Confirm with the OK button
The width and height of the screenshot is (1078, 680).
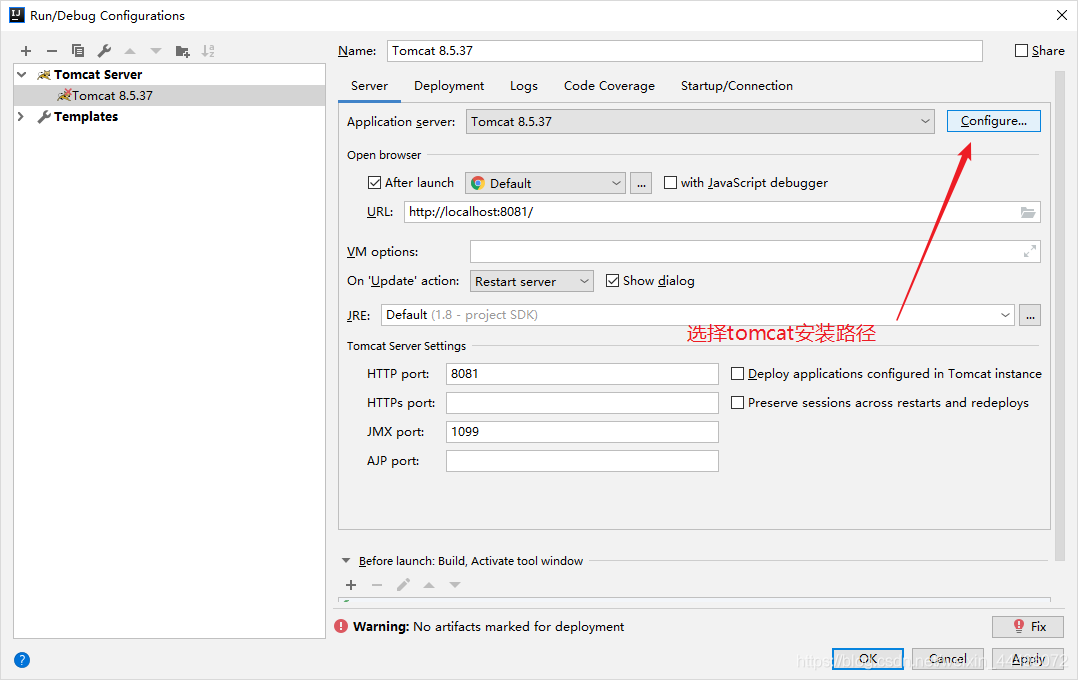[868, 659]
